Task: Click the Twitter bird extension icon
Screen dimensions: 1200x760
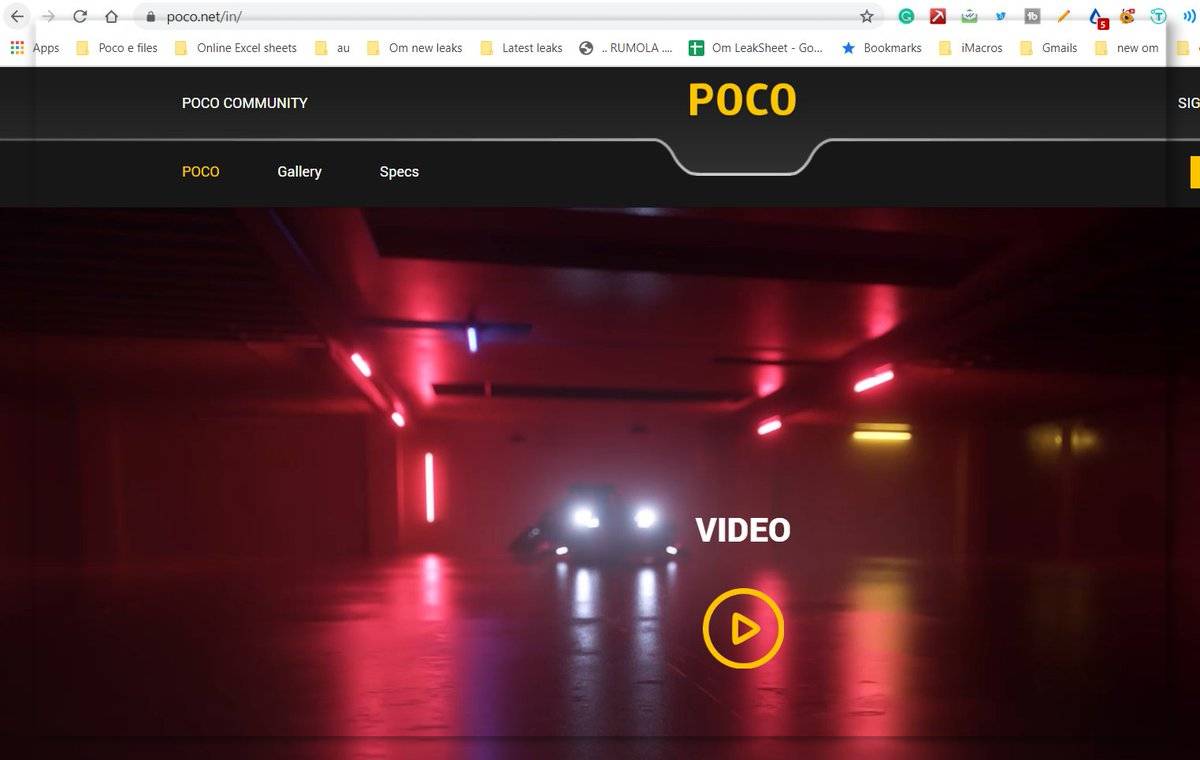Action: pyautogui.click(x=999, y=17)
